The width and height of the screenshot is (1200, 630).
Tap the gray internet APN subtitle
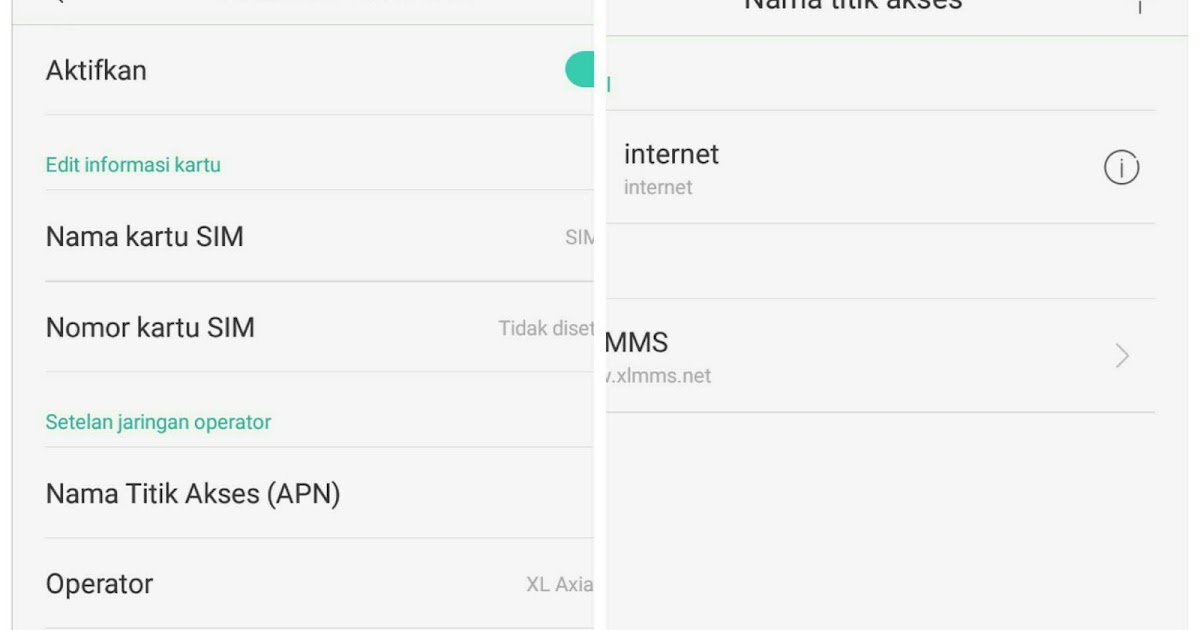pos(658,187)
